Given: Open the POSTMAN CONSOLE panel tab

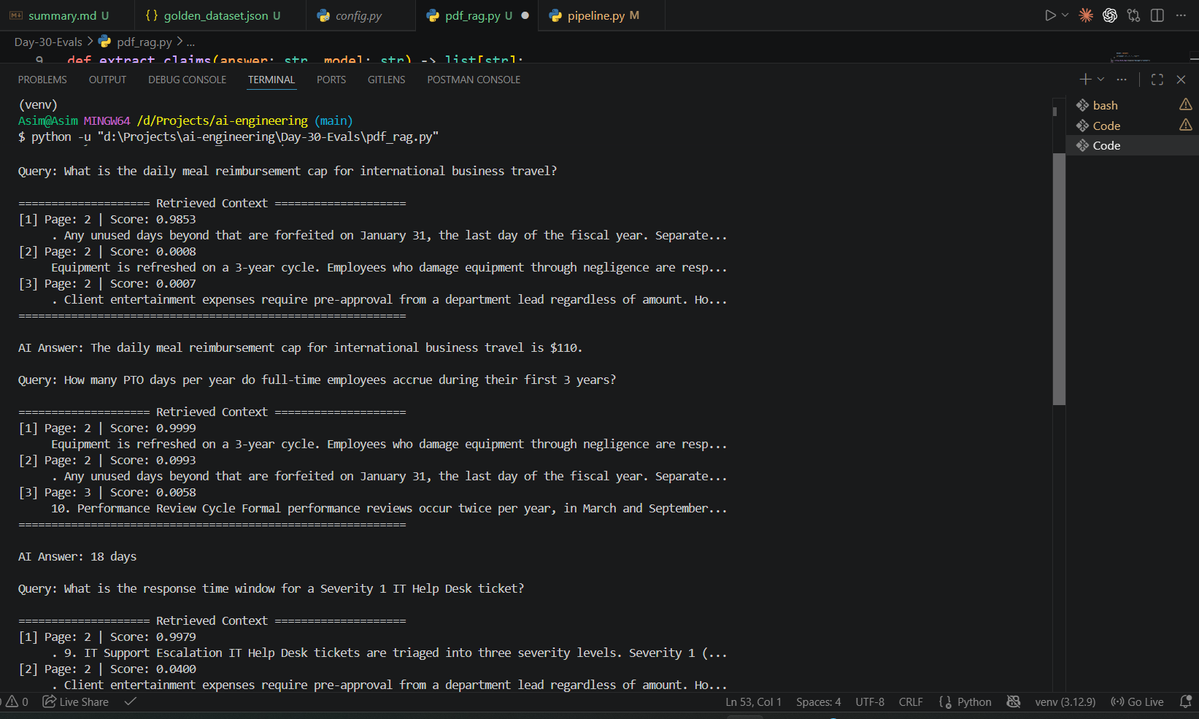Looking at the screenshot, I should click(x=473, y=80).
